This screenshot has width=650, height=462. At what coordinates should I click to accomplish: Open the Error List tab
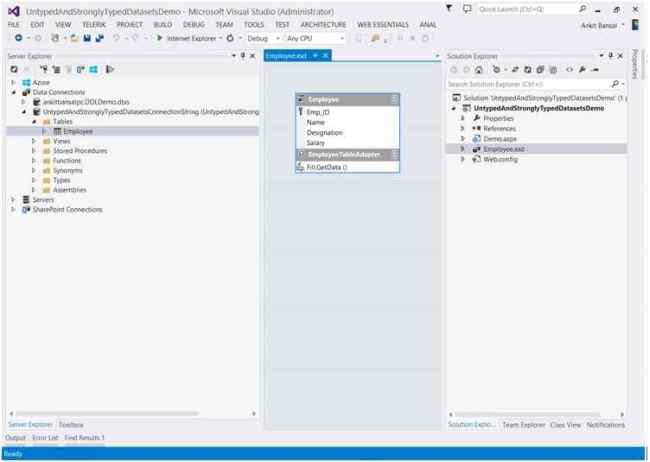pos(45,438)
